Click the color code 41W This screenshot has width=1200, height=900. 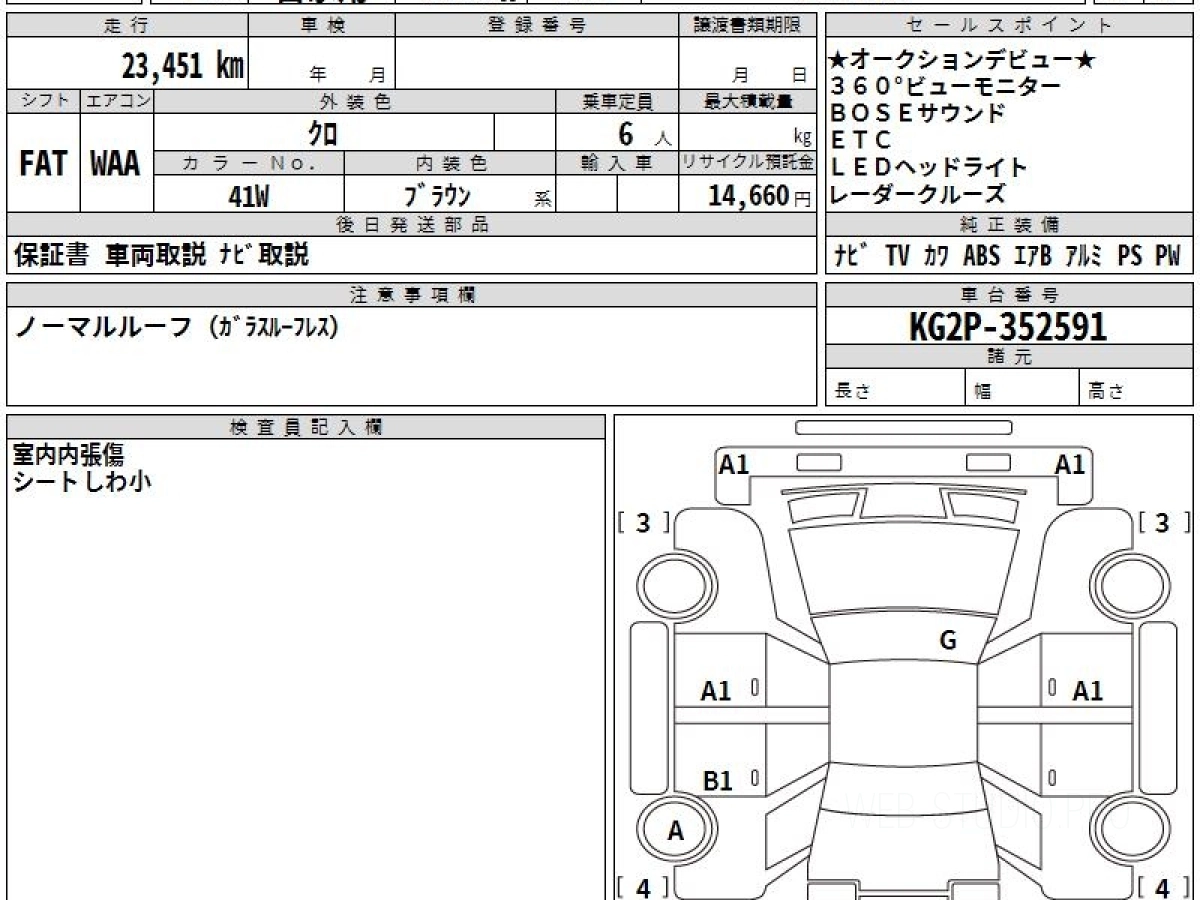(x=249, y=196)
